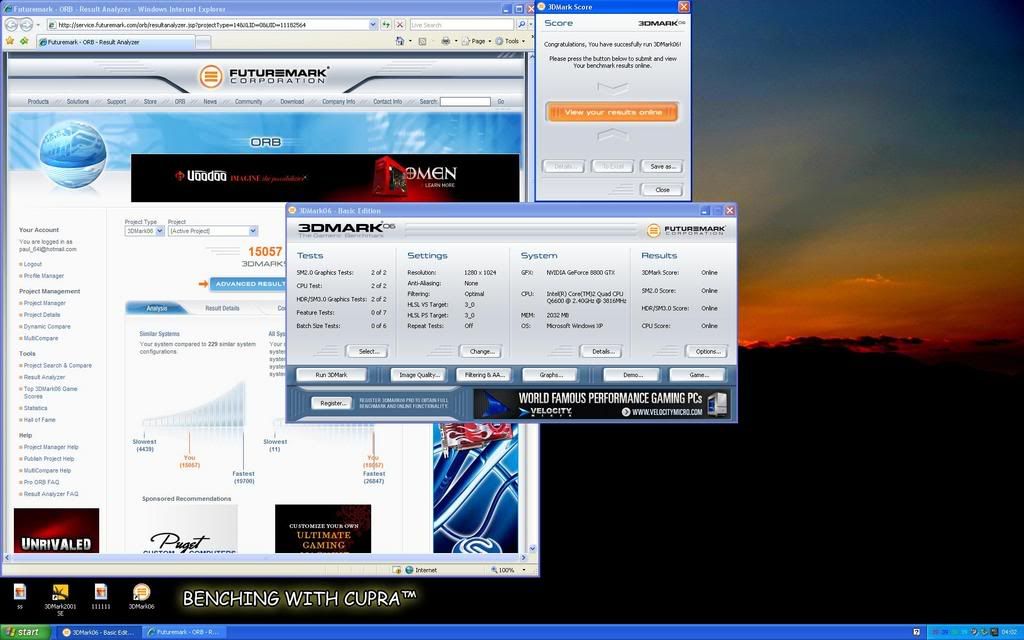
Task: Click in the address bar URL field
Action: pyautogui.click(x=209, y=25)
